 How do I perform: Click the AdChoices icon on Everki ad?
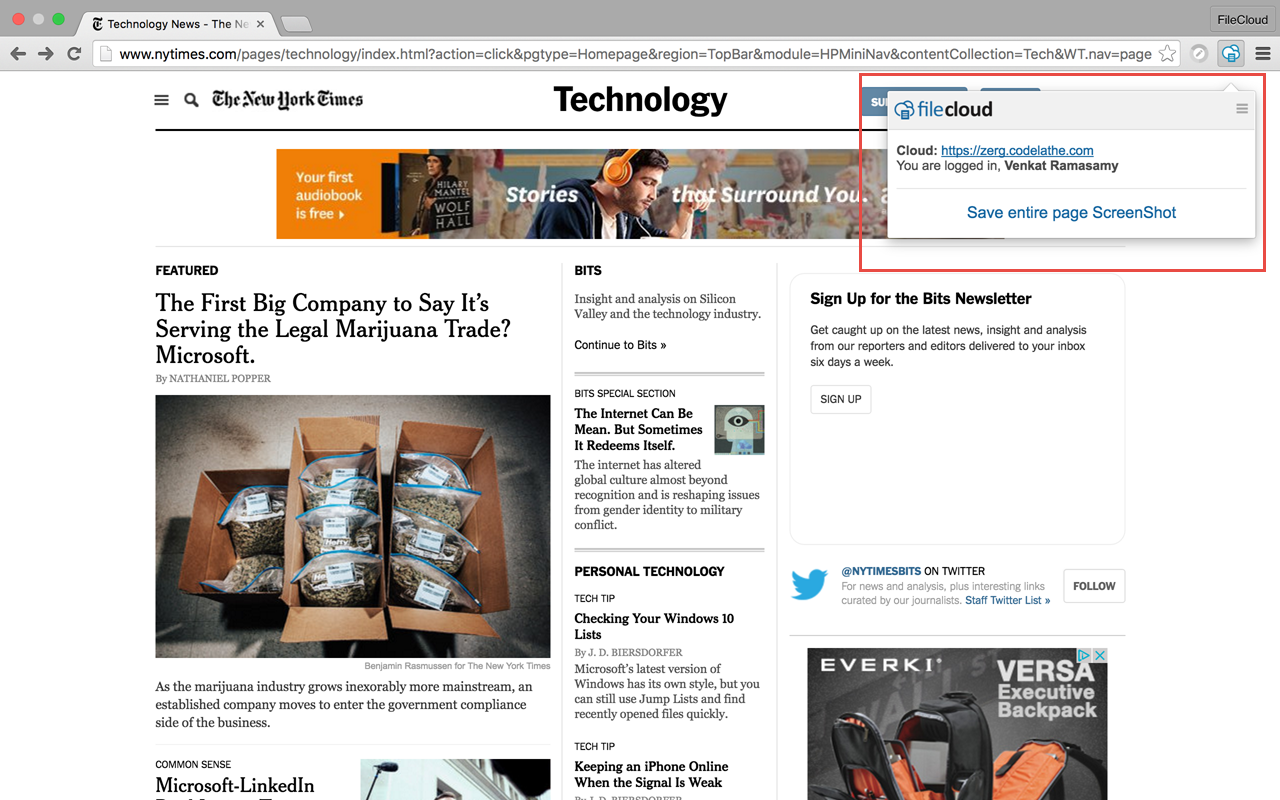[x=1083, y=655]
